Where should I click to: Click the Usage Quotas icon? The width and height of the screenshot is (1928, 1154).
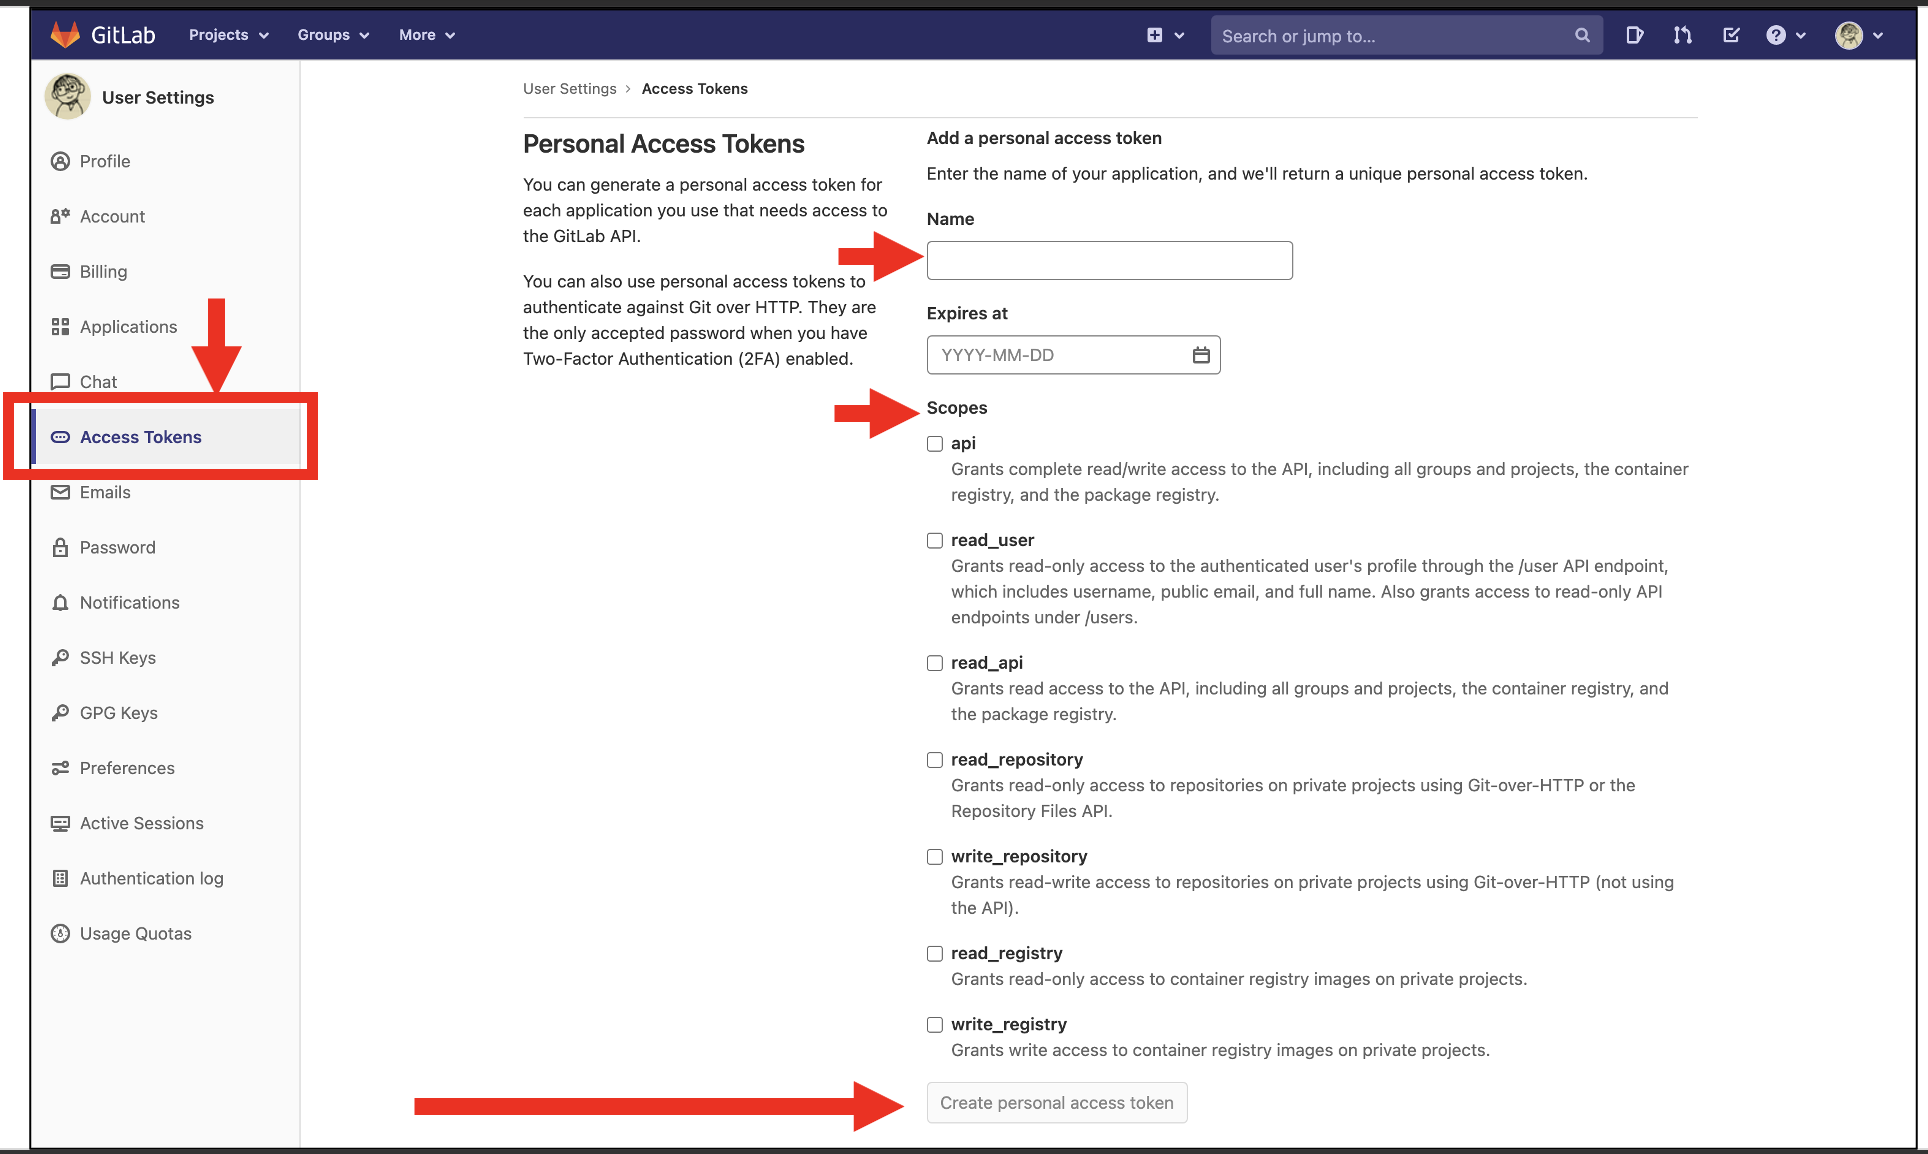coord(60,933)
